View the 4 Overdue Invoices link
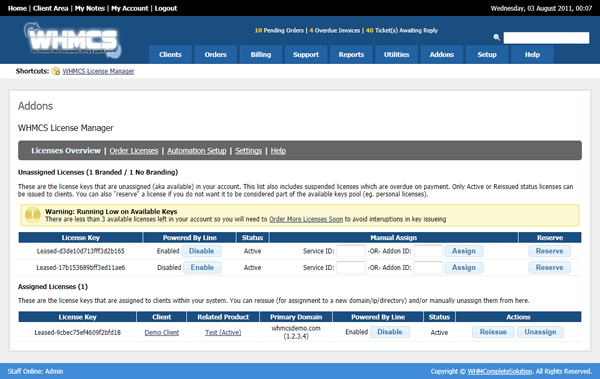600x379 pixels. pyautogui.click(x=334, y=30)
